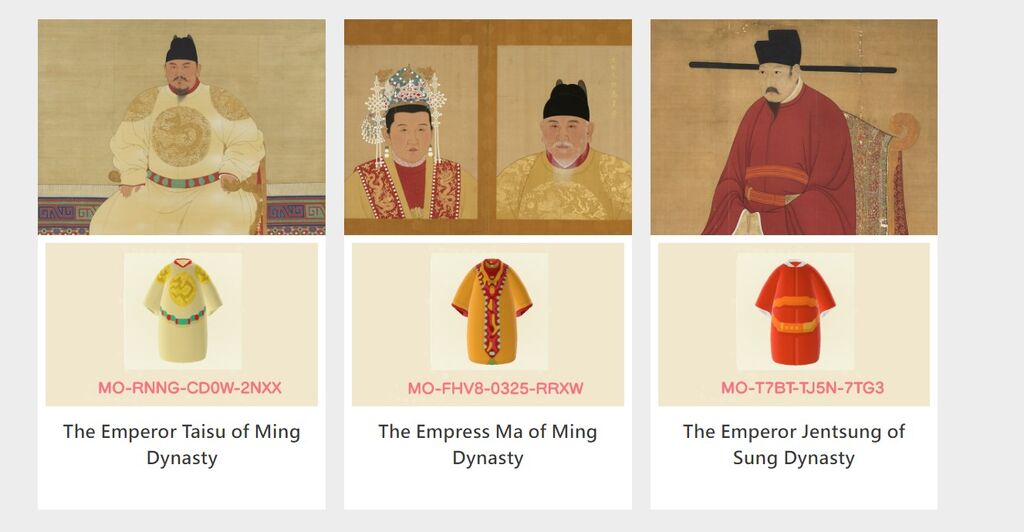Click design code MO-FHV8-0325-RRXW
This screenshot has height=532, width=1024.
click(x=495, y=388)
